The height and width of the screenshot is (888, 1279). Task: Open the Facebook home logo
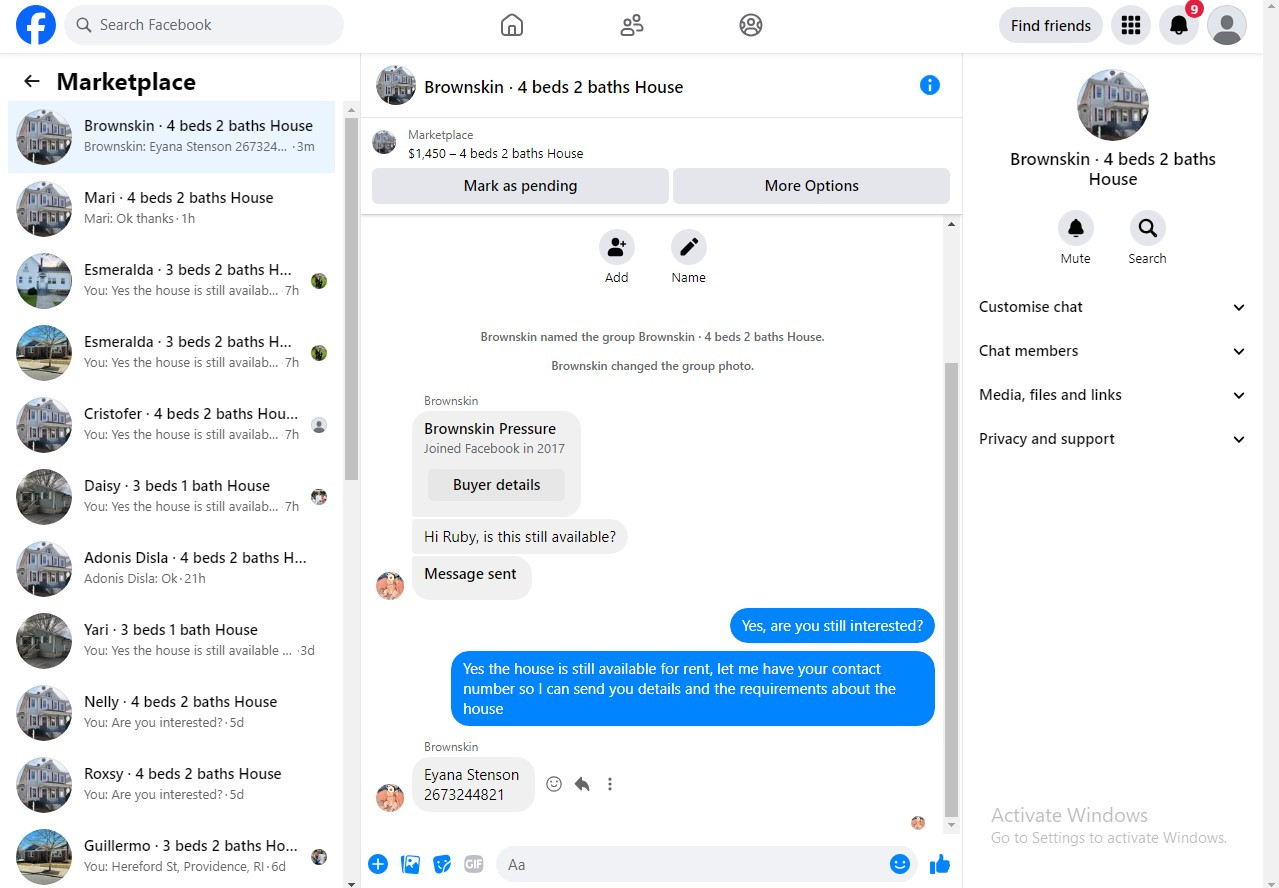[x=36, y=25]
